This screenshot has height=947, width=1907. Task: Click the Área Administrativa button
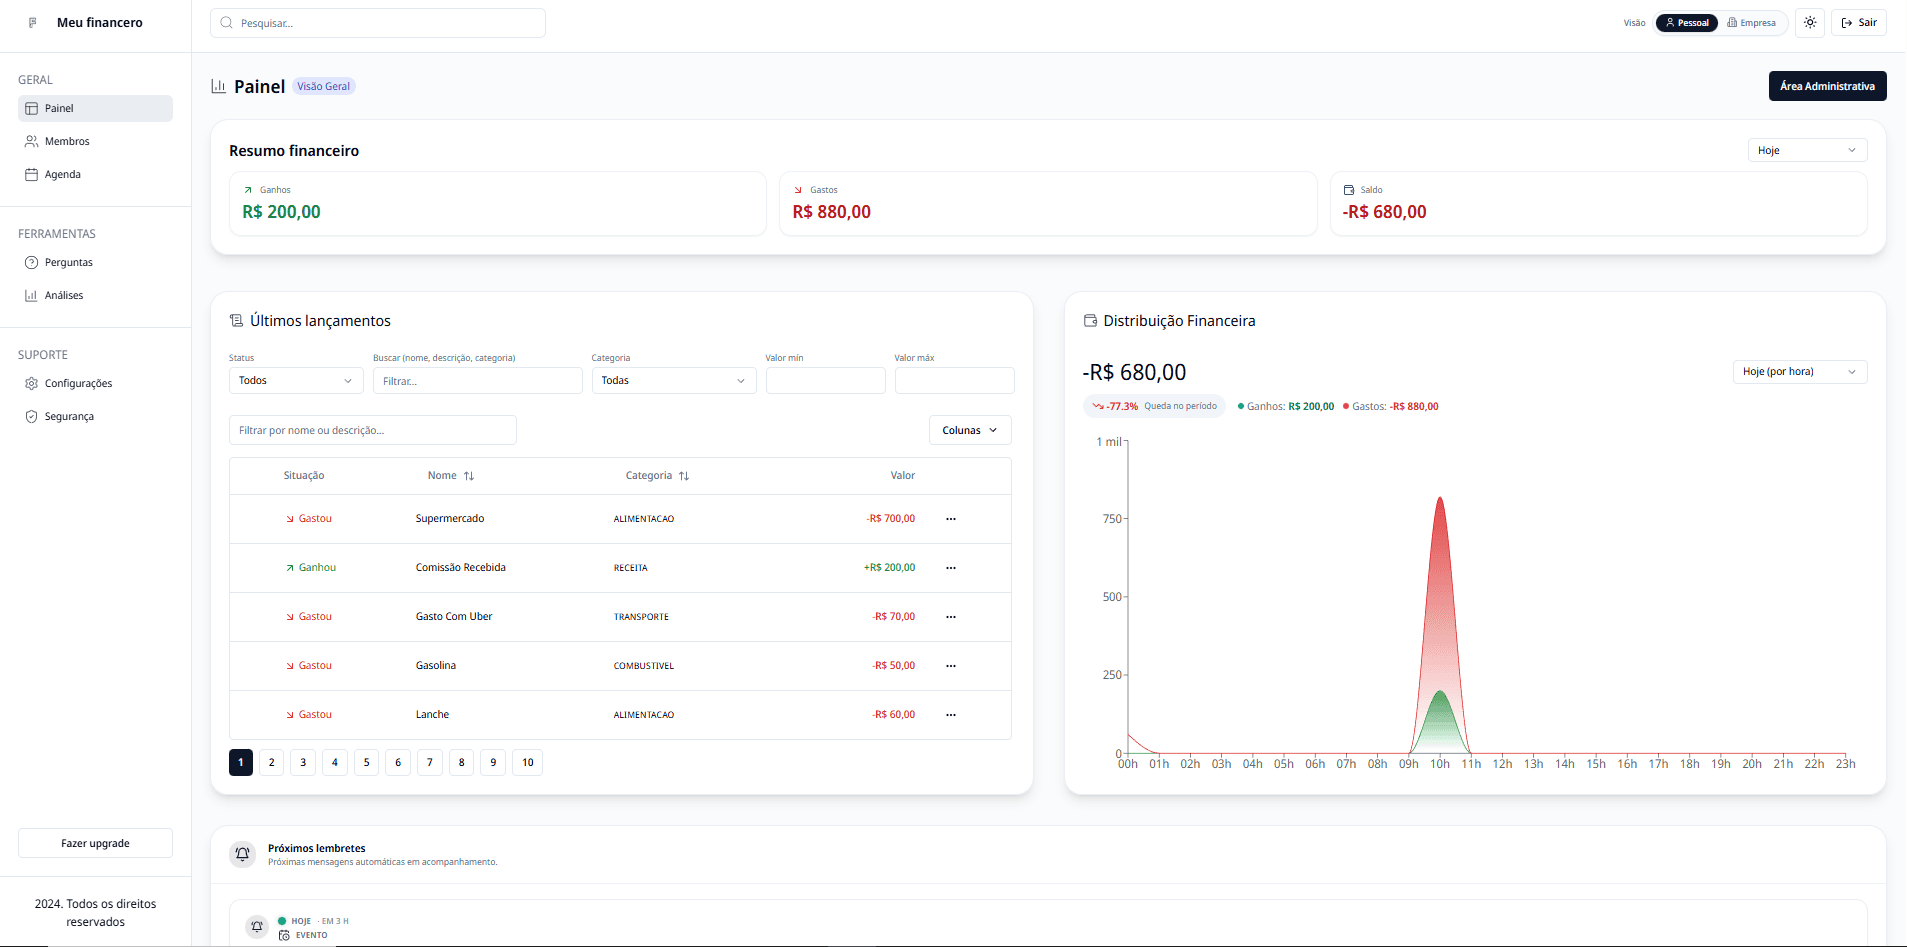pyautogui.click(x=1826, y=86)
